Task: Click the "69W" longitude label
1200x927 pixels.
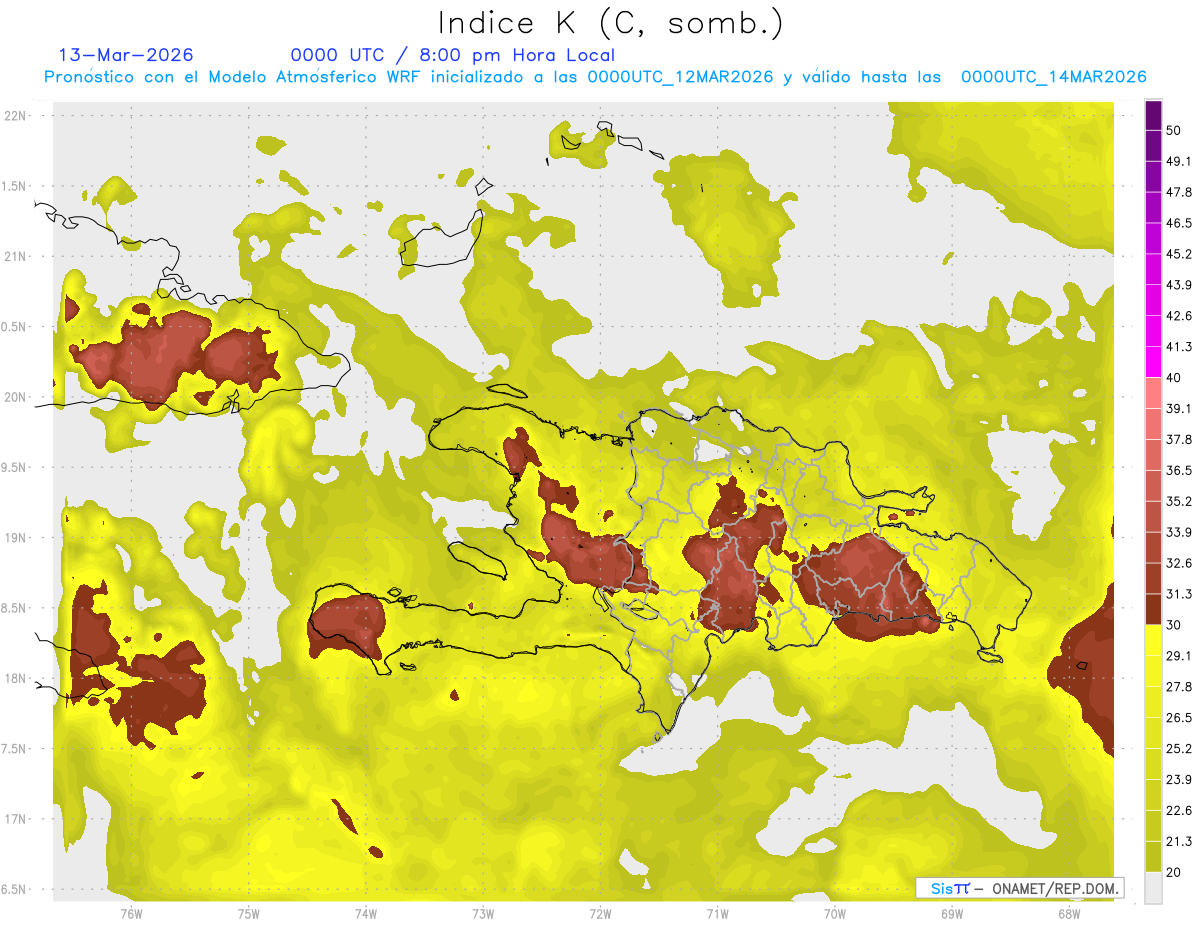Action: pos(952,914)
